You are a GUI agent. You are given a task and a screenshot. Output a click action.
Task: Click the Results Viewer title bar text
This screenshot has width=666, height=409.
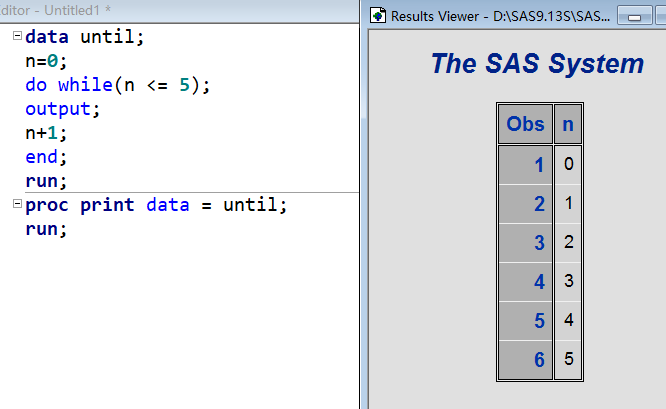(500, 16)
